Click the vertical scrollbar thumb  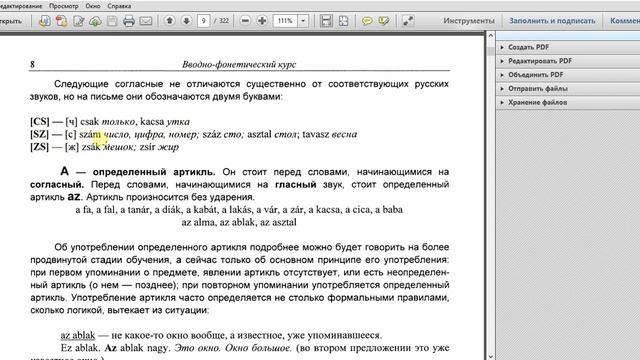(x=491, y=51)
